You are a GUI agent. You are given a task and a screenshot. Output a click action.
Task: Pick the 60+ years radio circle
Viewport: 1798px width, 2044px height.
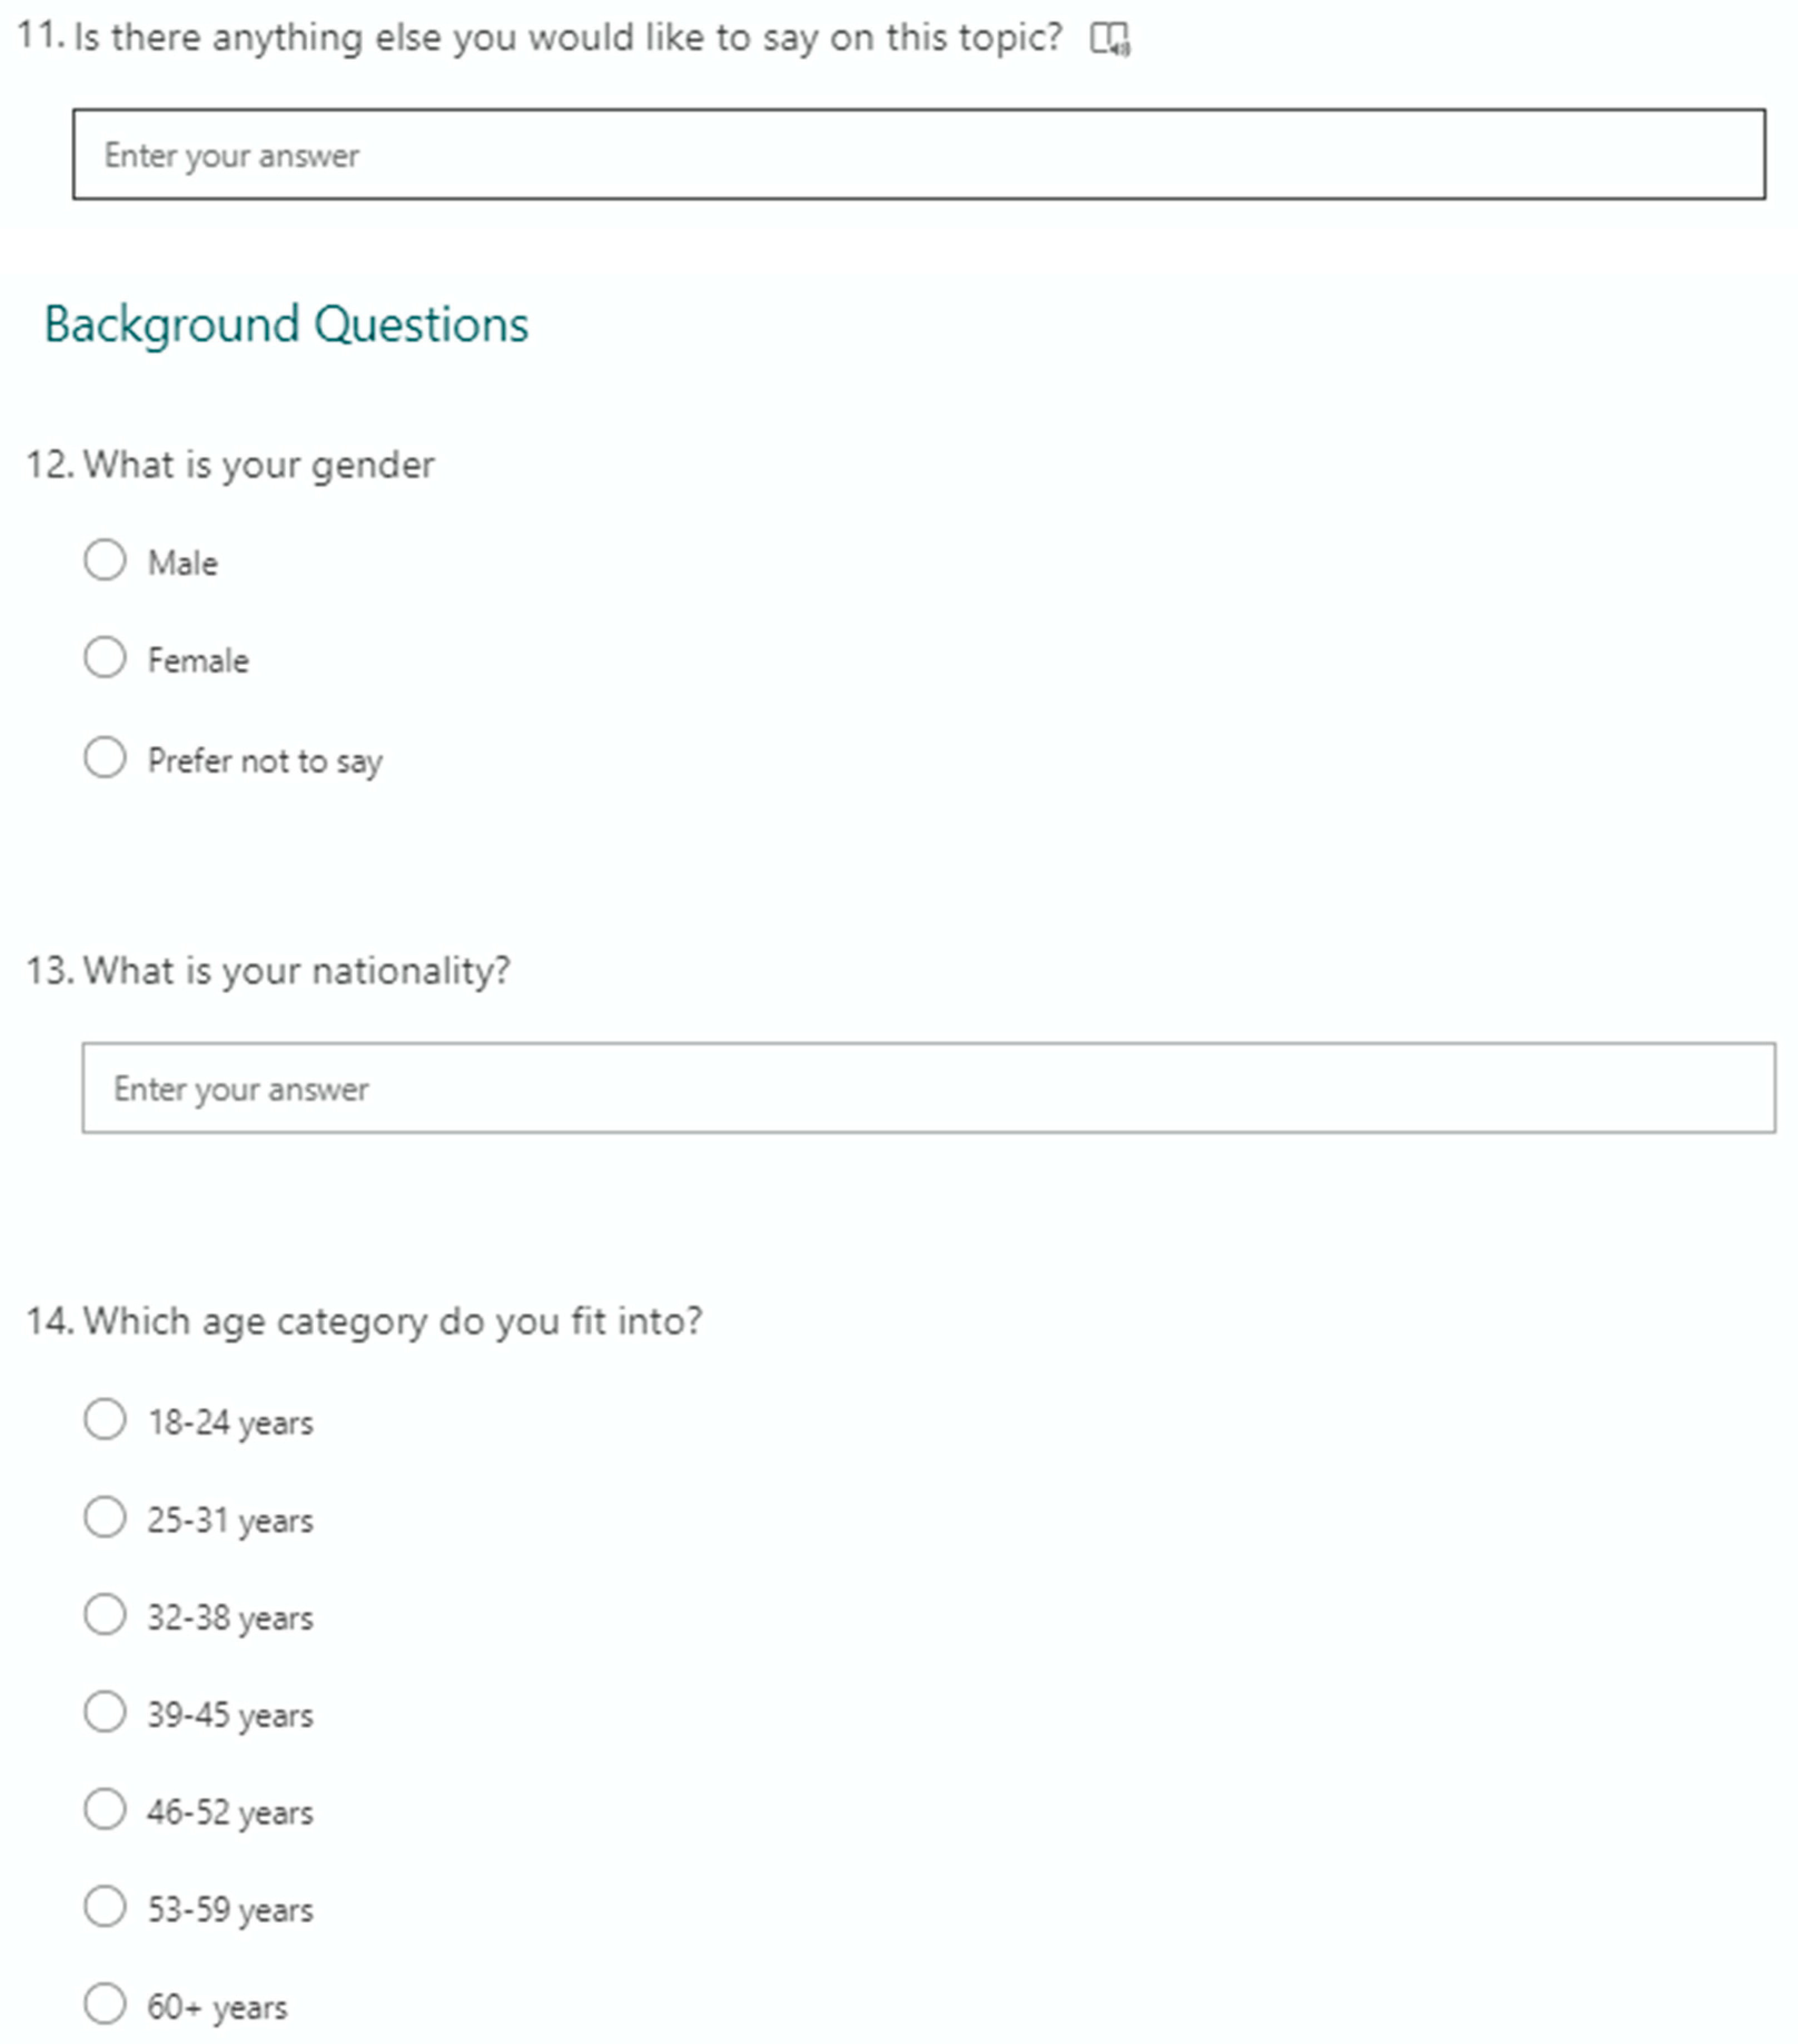click(x=105, y=2004)
